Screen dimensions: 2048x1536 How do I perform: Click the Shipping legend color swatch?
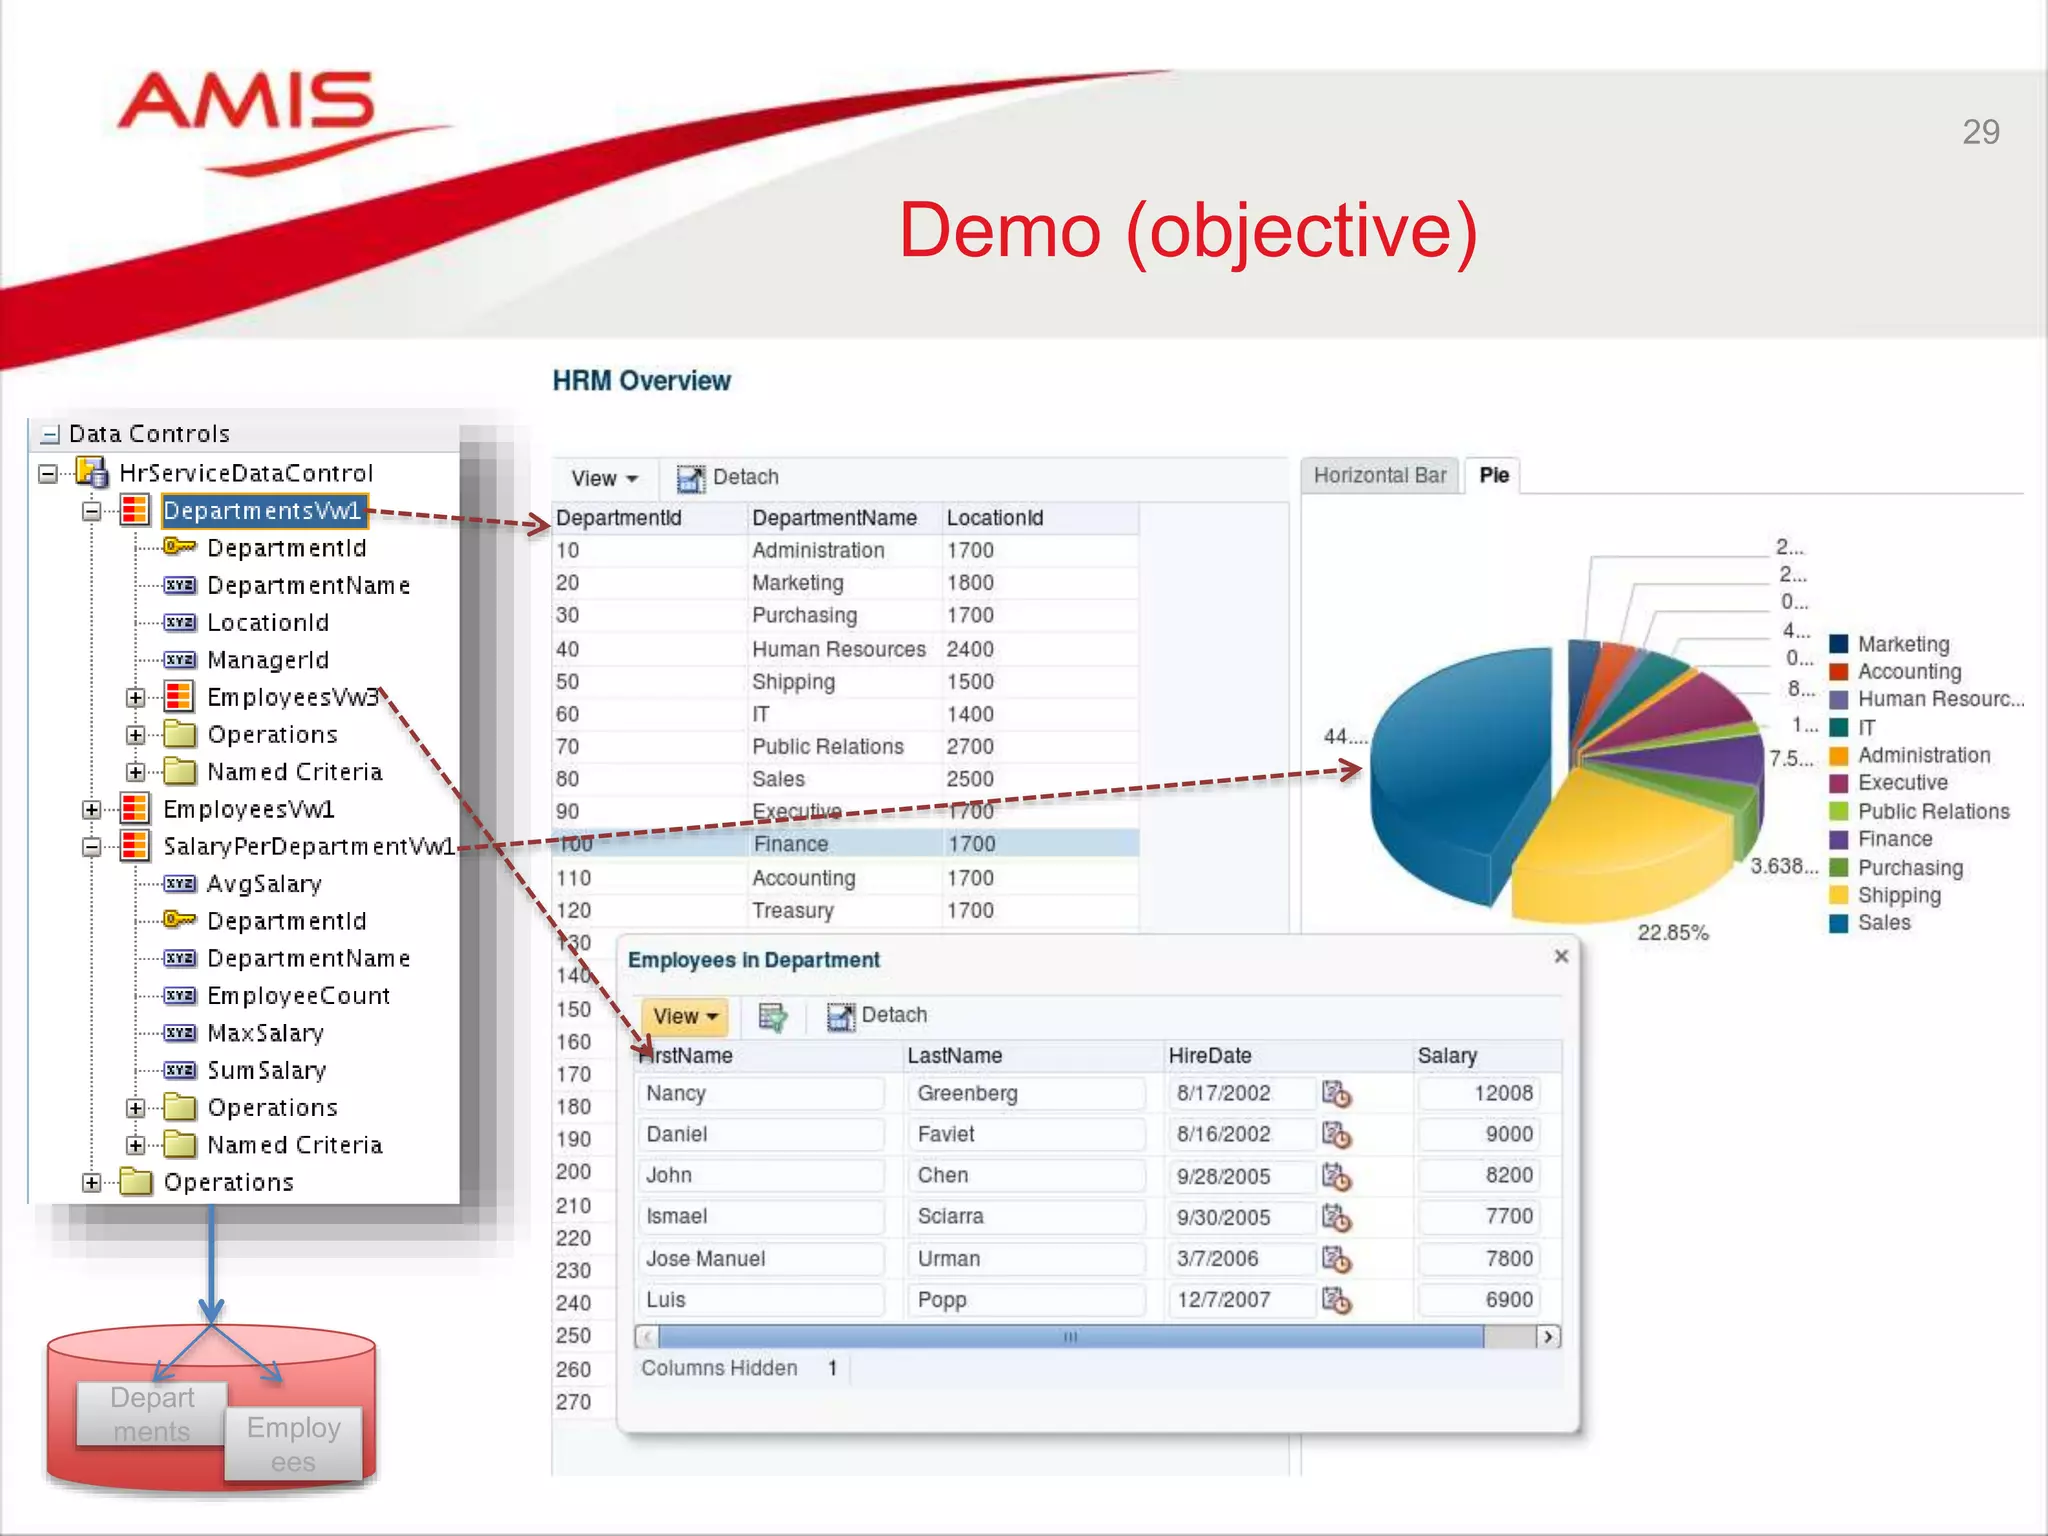(1839, 895)
